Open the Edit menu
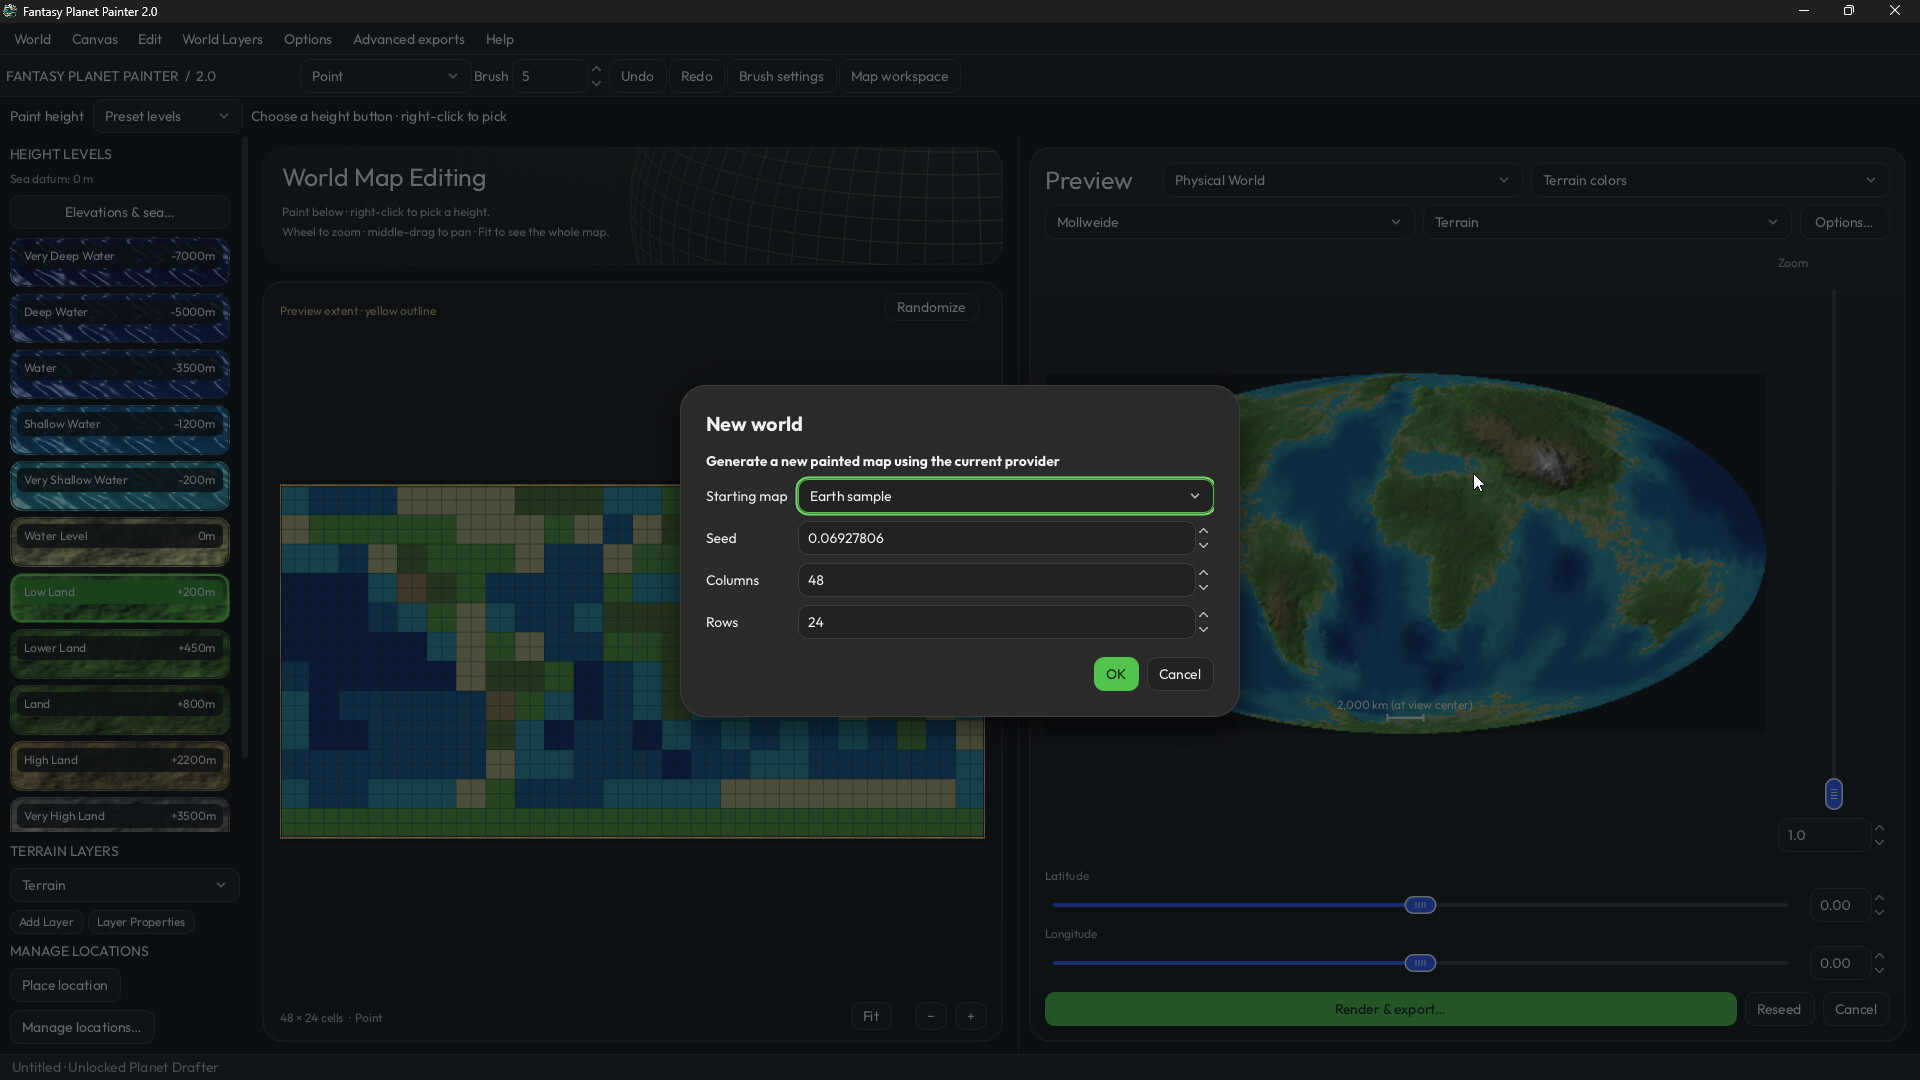Image resolution: width=1920 pixels, height=1080 pixels. [x=150, y=39]
